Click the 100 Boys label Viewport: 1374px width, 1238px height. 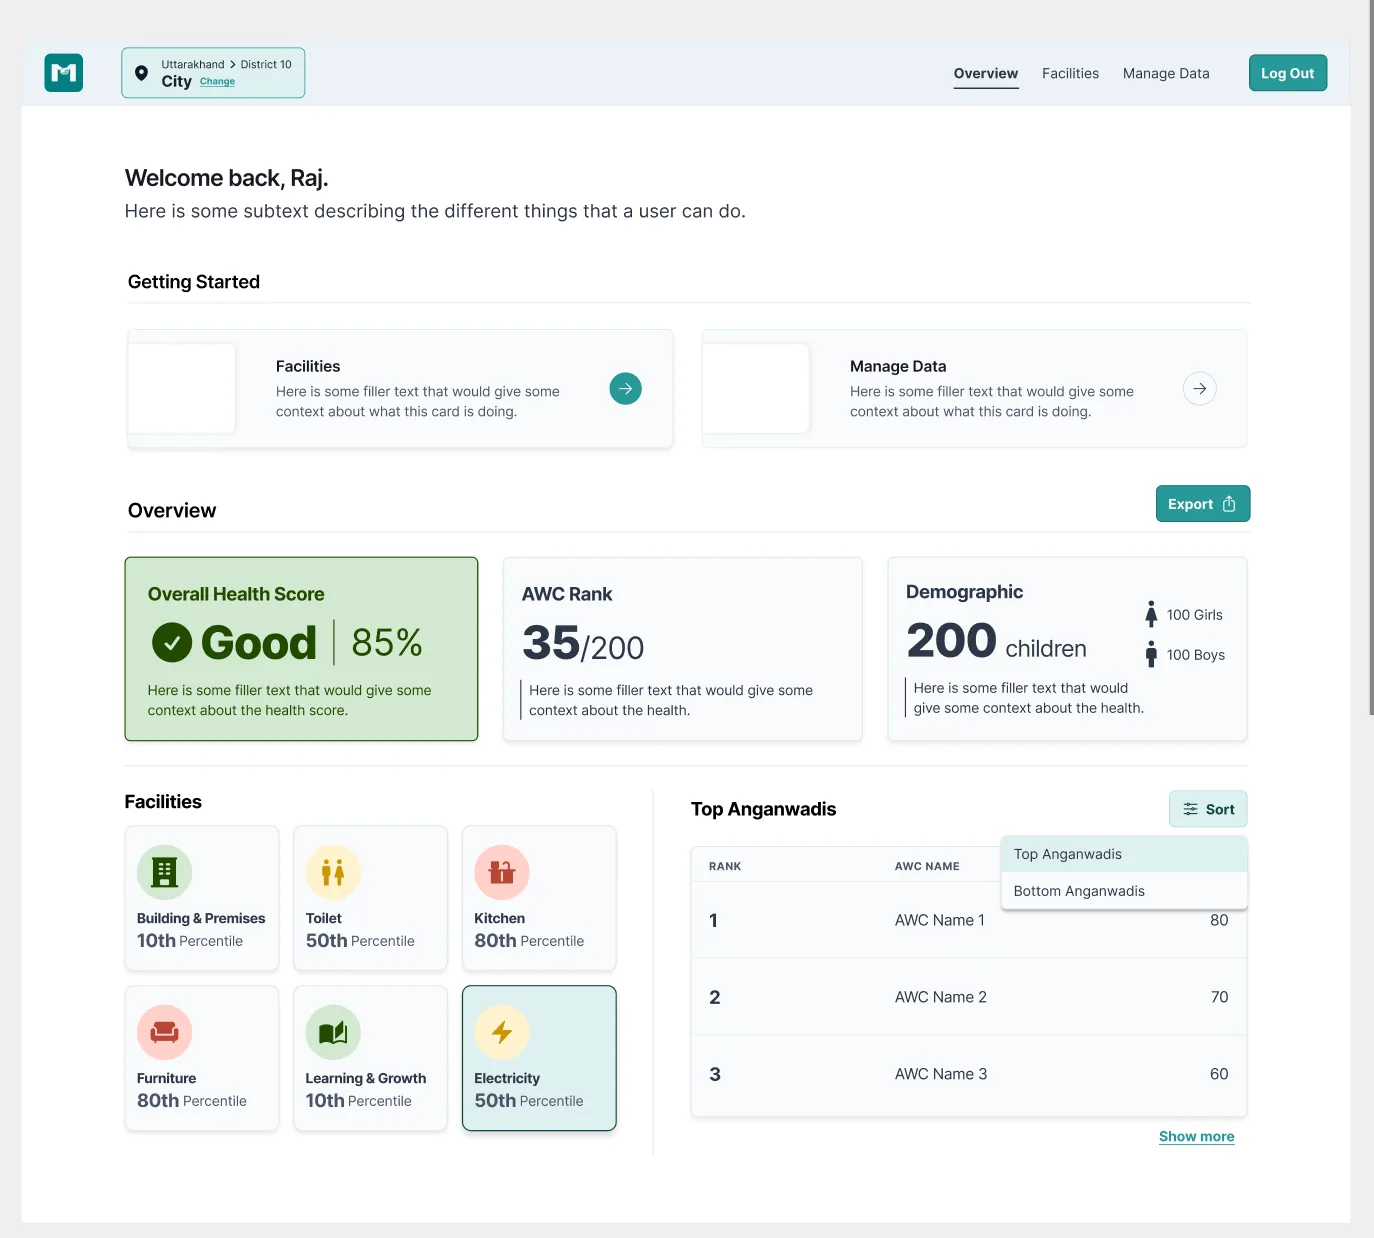point(1196,655)
